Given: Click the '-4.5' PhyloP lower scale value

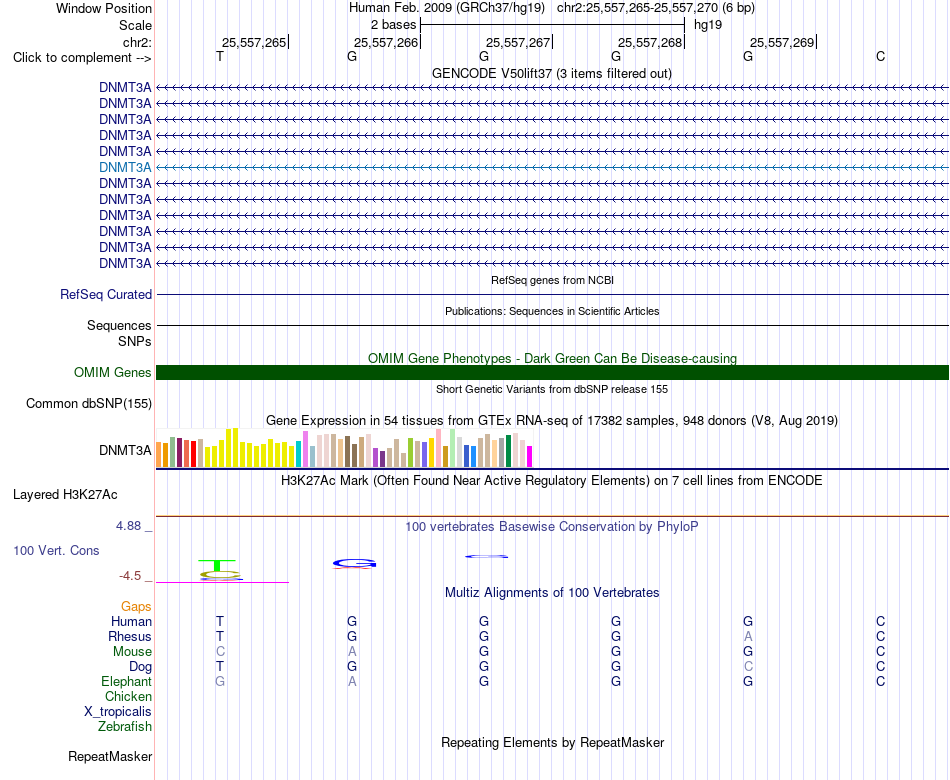Looking at the screenshot, I should pyautogui.click(x=130, y=576).
